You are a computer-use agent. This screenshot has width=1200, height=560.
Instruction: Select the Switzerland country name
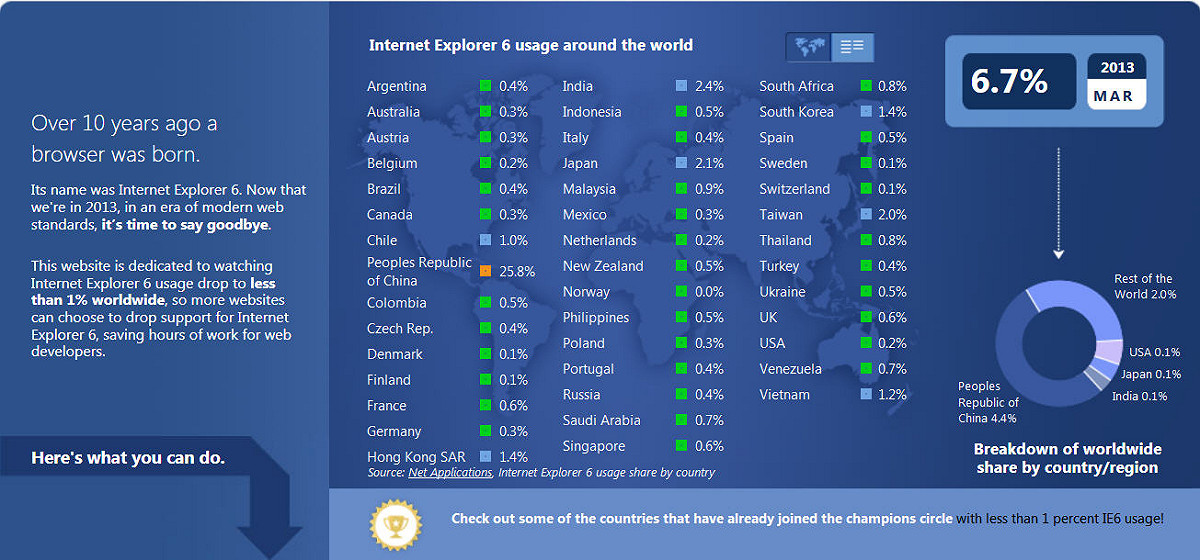795,189
